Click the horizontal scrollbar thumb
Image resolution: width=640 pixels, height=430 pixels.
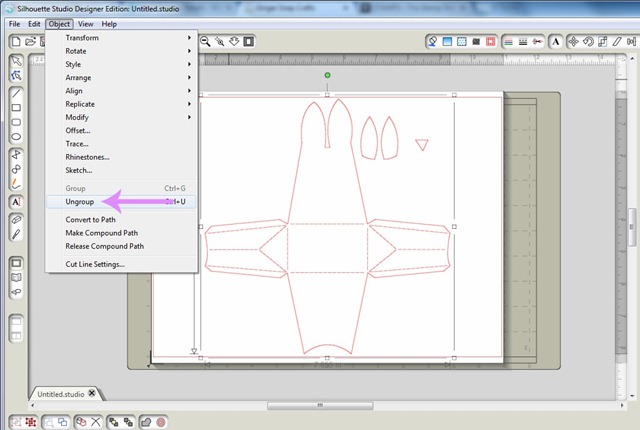(320, 405)
